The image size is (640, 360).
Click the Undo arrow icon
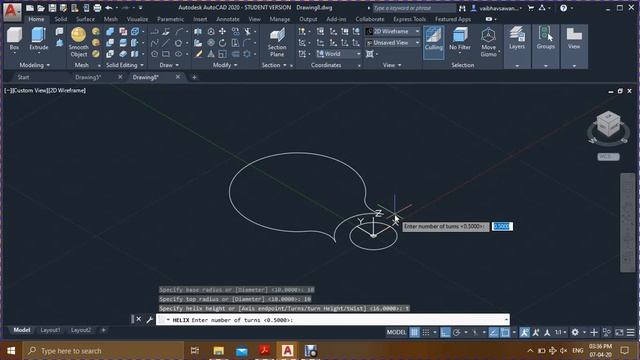pyautogui.click(x=109, y=8)
